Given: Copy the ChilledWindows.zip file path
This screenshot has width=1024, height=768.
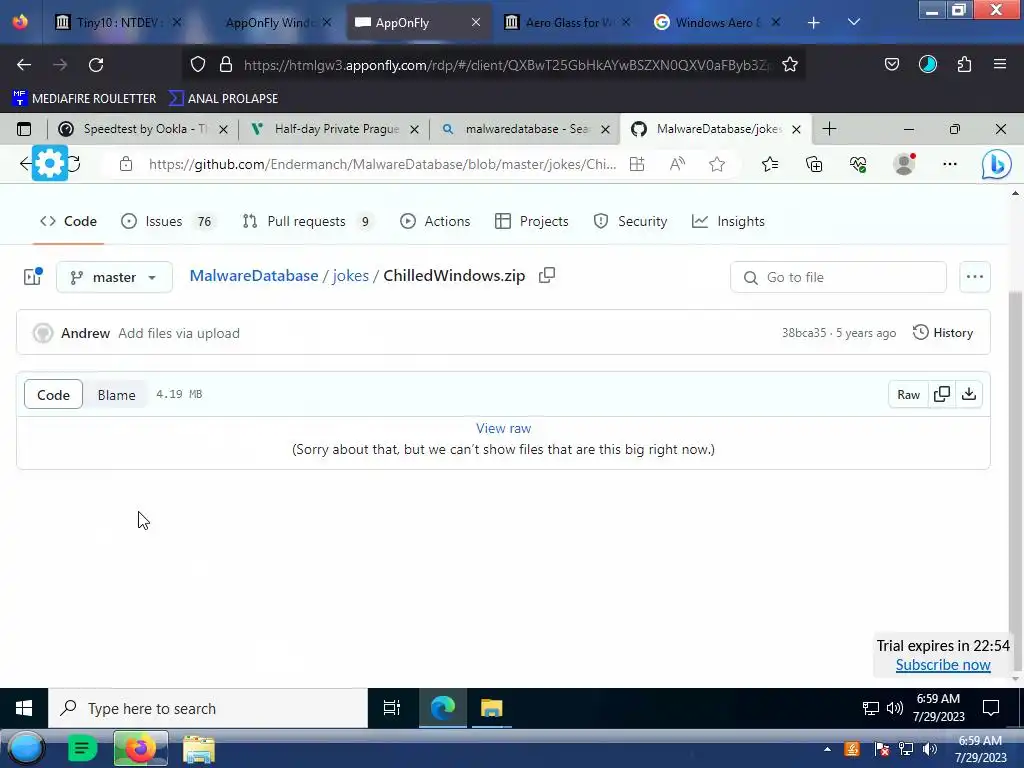Looking at the screenshot, I should (x=547, y=276).
